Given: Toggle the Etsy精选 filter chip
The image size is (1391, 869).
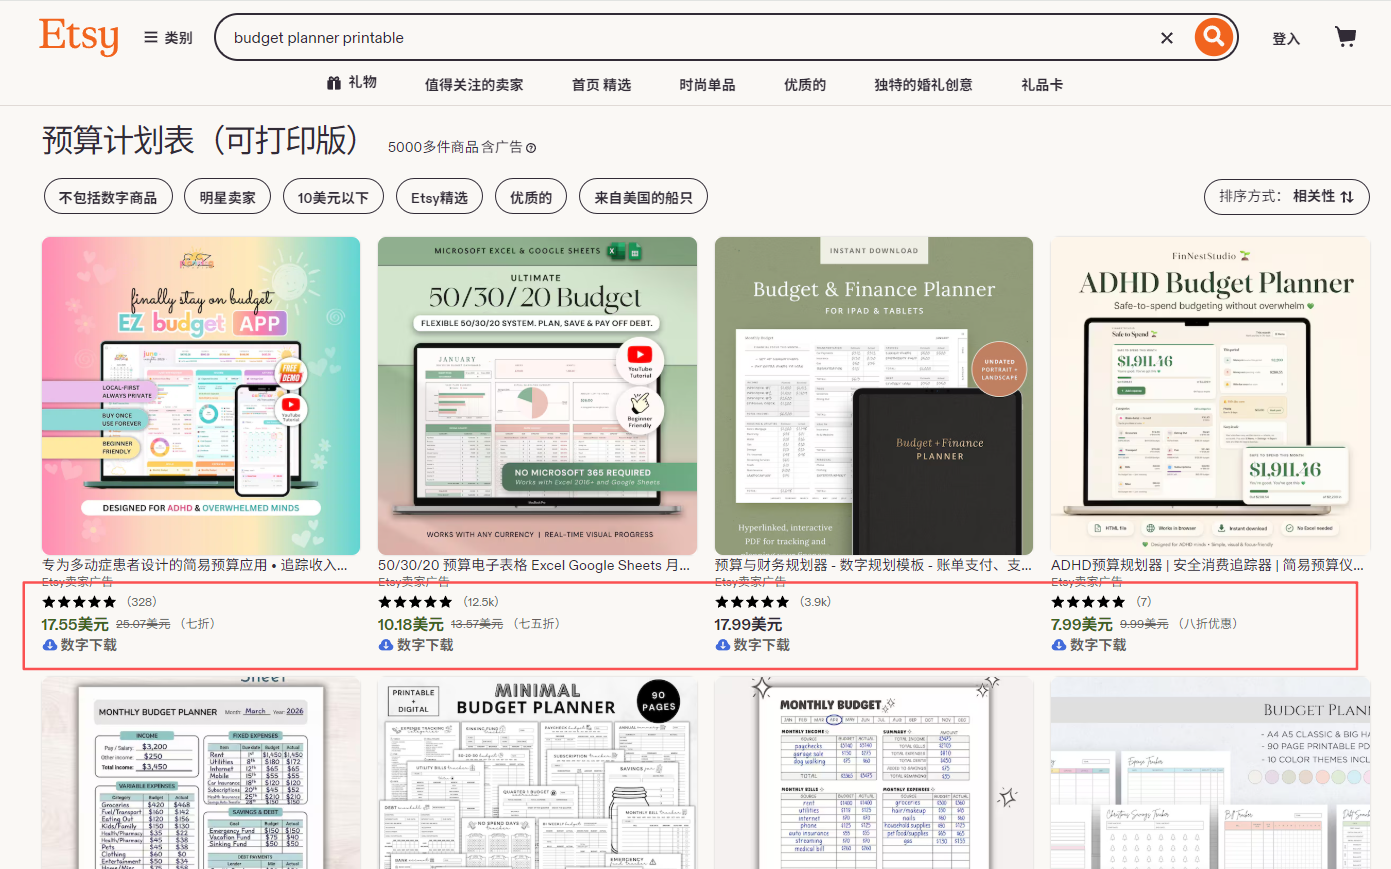Looking at the screenshot, I should click(439, 197).
